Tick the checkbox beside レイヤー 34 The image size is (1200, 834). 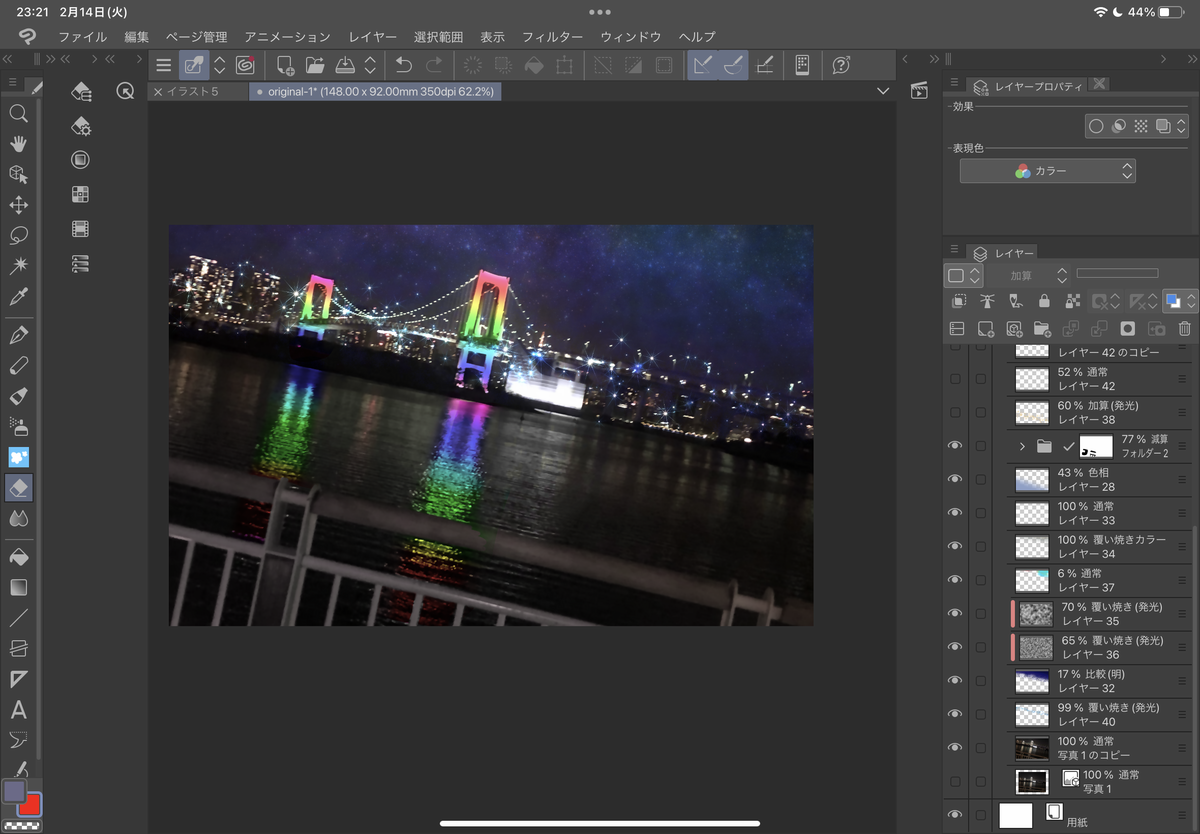click(x=981, y=546)
